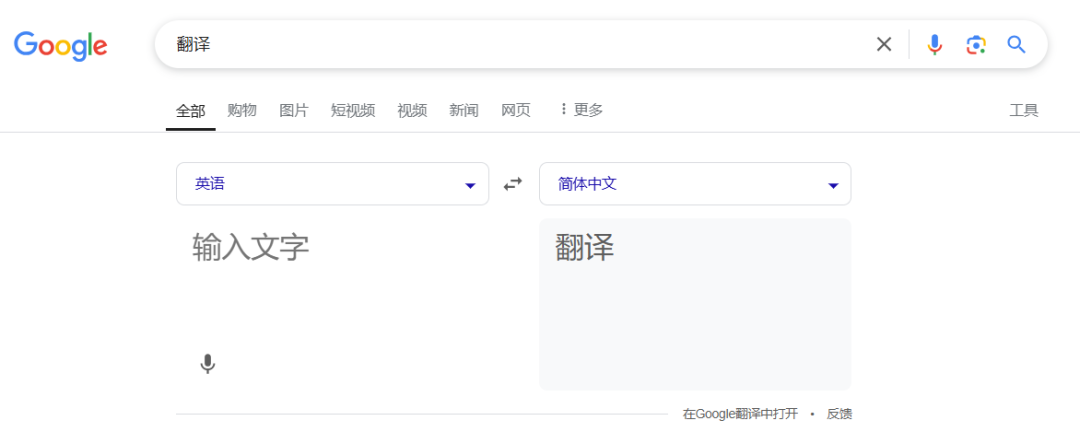Open the 英语 source language dropdown
Image resolution: width=1080 pixels, height=444 pixels.
333,184
